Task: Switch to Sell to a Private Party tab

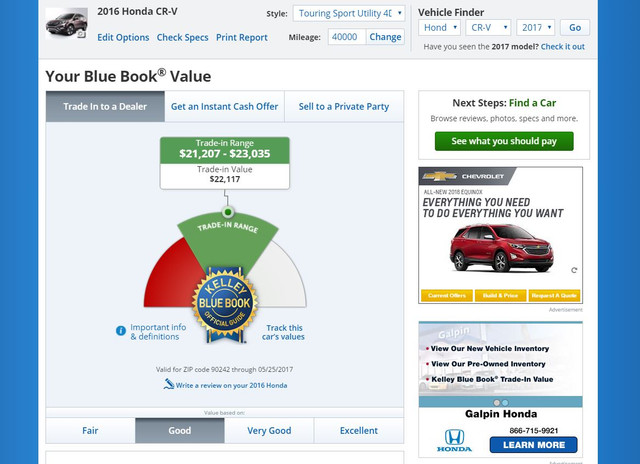Action: 344,107
